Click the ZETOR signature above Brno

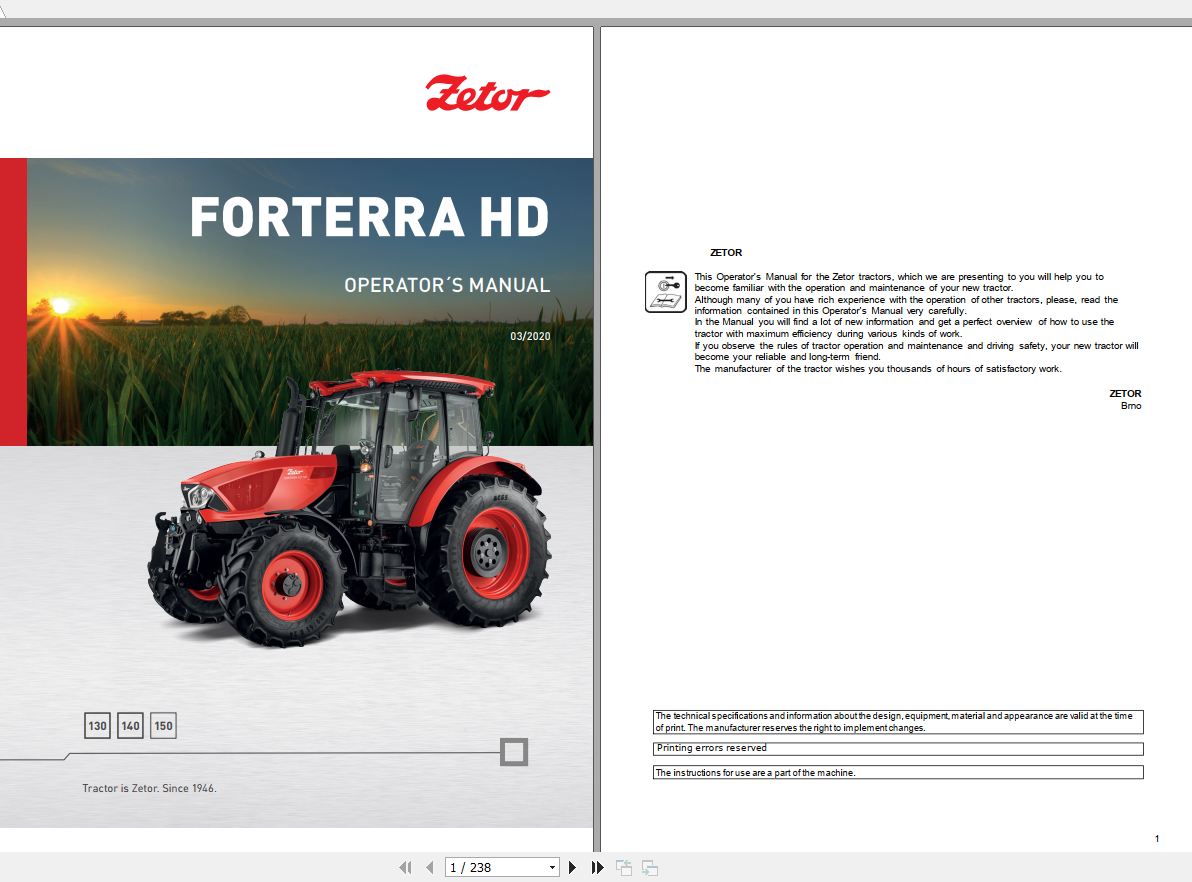click(1125, 394)
